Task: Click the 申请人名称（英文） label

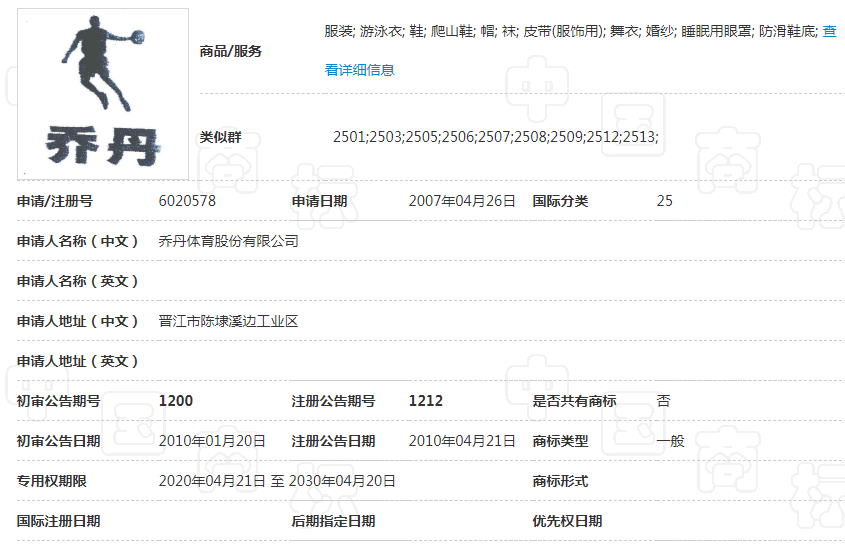Action: tap(78, 281)
